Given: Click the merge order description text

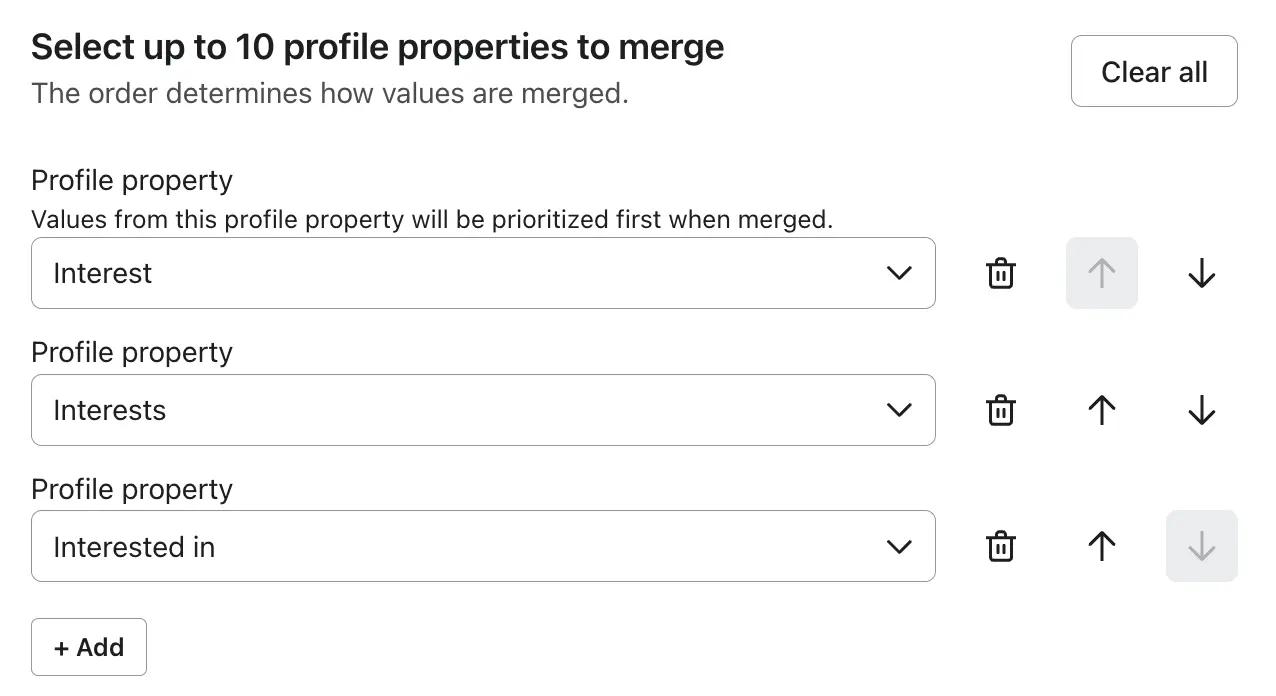Looking at the screenshot, I should 329,92.
